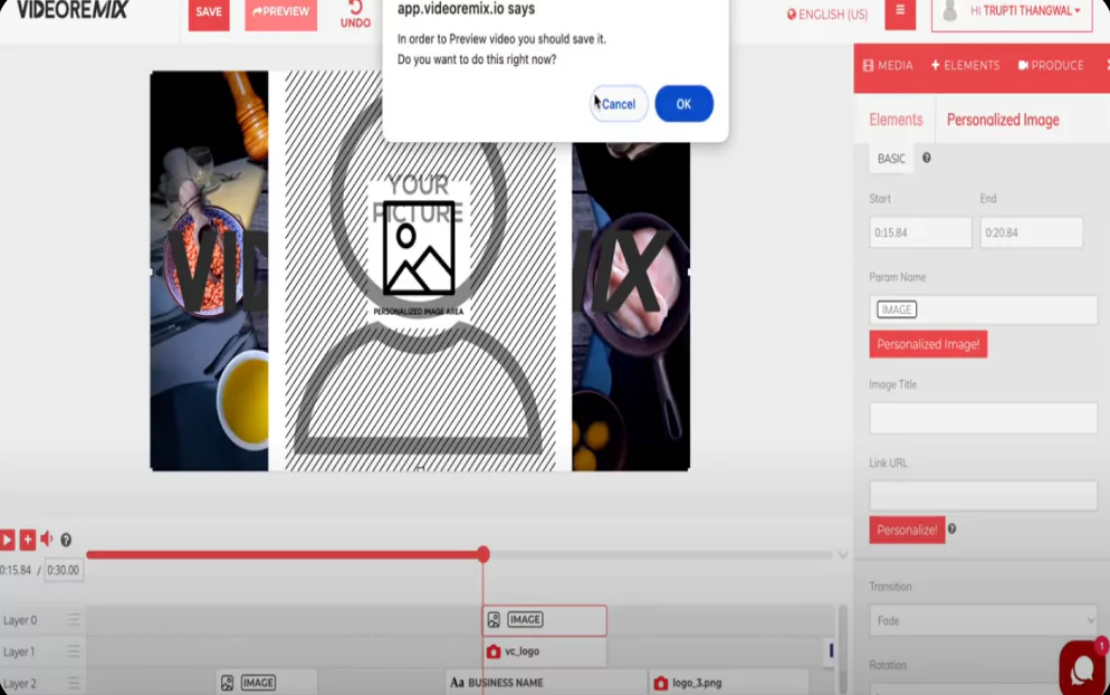Select the vc_logo clip on Layer 1
1110x695 pixels.
544,651
